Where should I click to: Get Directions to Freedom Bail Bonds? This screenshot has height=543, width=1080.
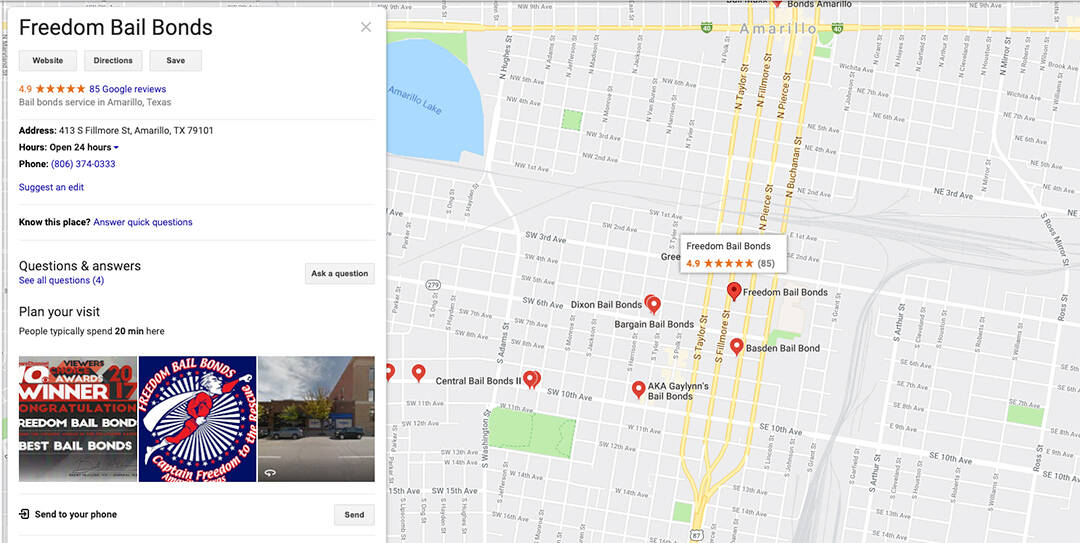point(113,61)
